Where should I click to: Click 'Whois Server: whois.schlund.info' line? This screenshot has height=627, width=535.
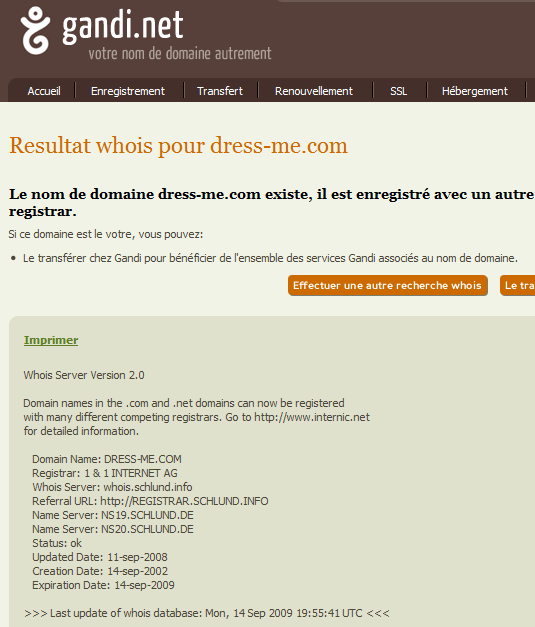112,487
